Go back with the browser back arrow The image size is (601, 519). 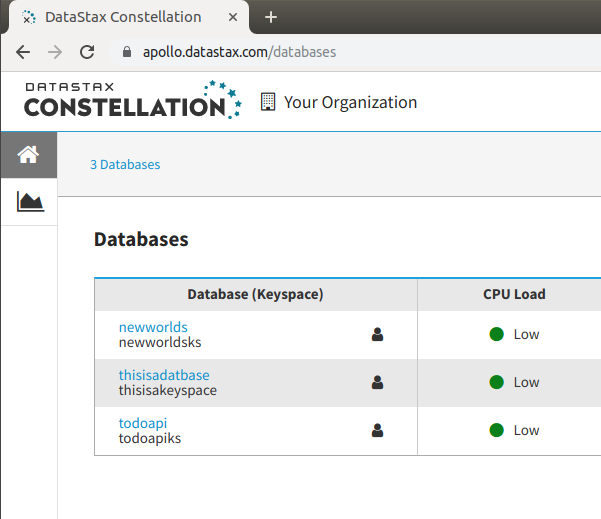(x=23, y=52)
